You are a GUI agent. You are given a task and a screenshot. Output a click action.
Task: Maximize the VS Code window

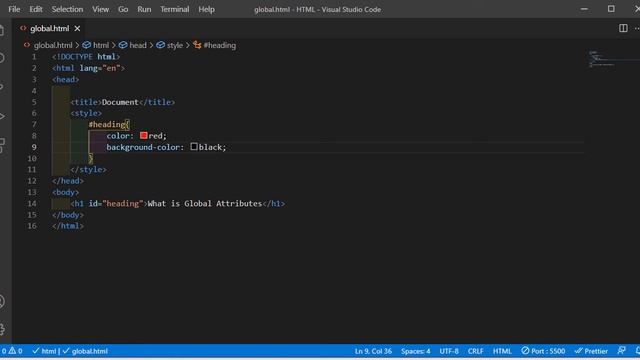click(x=611, y=9)
